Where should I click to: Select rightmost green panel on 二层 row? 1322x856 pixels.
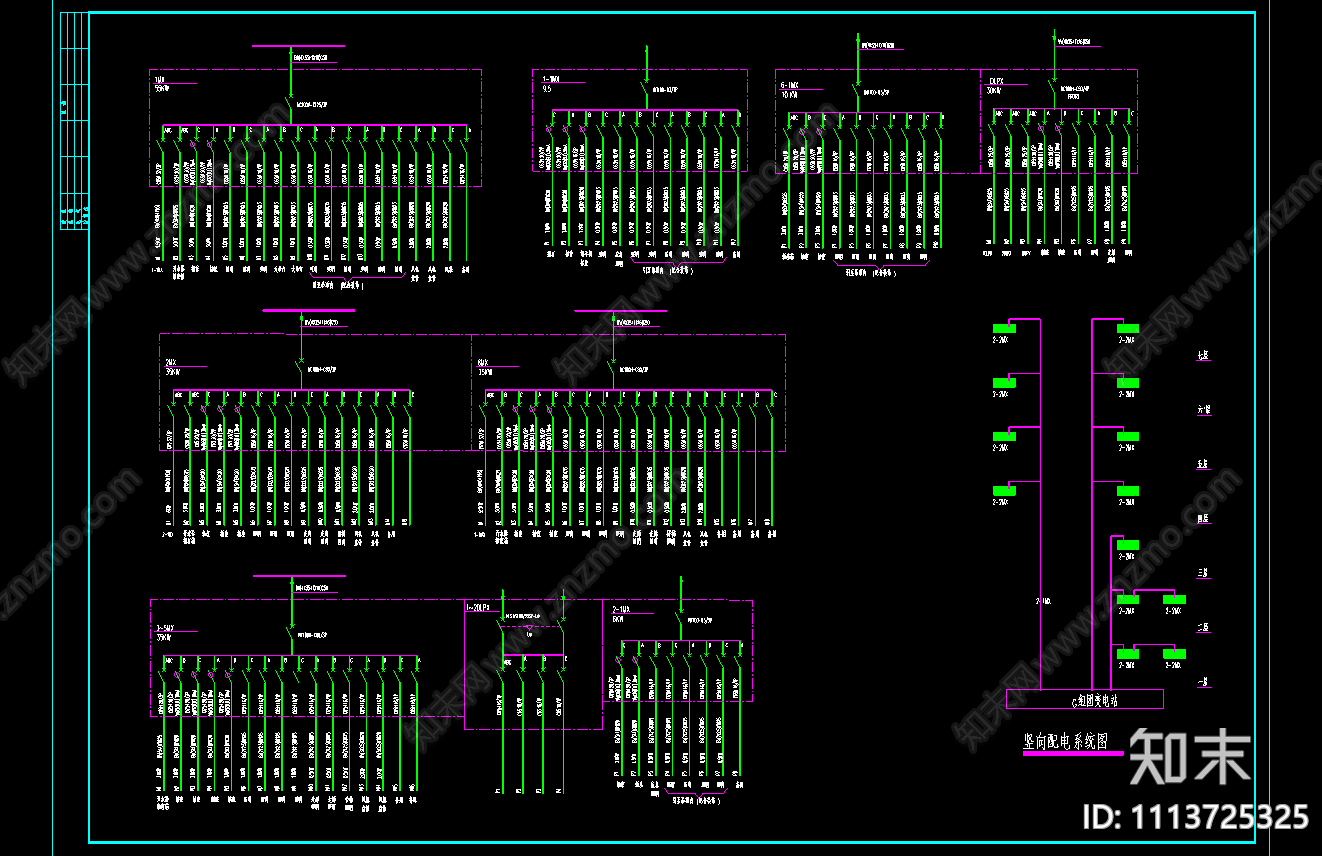[x=1174, y=599]
